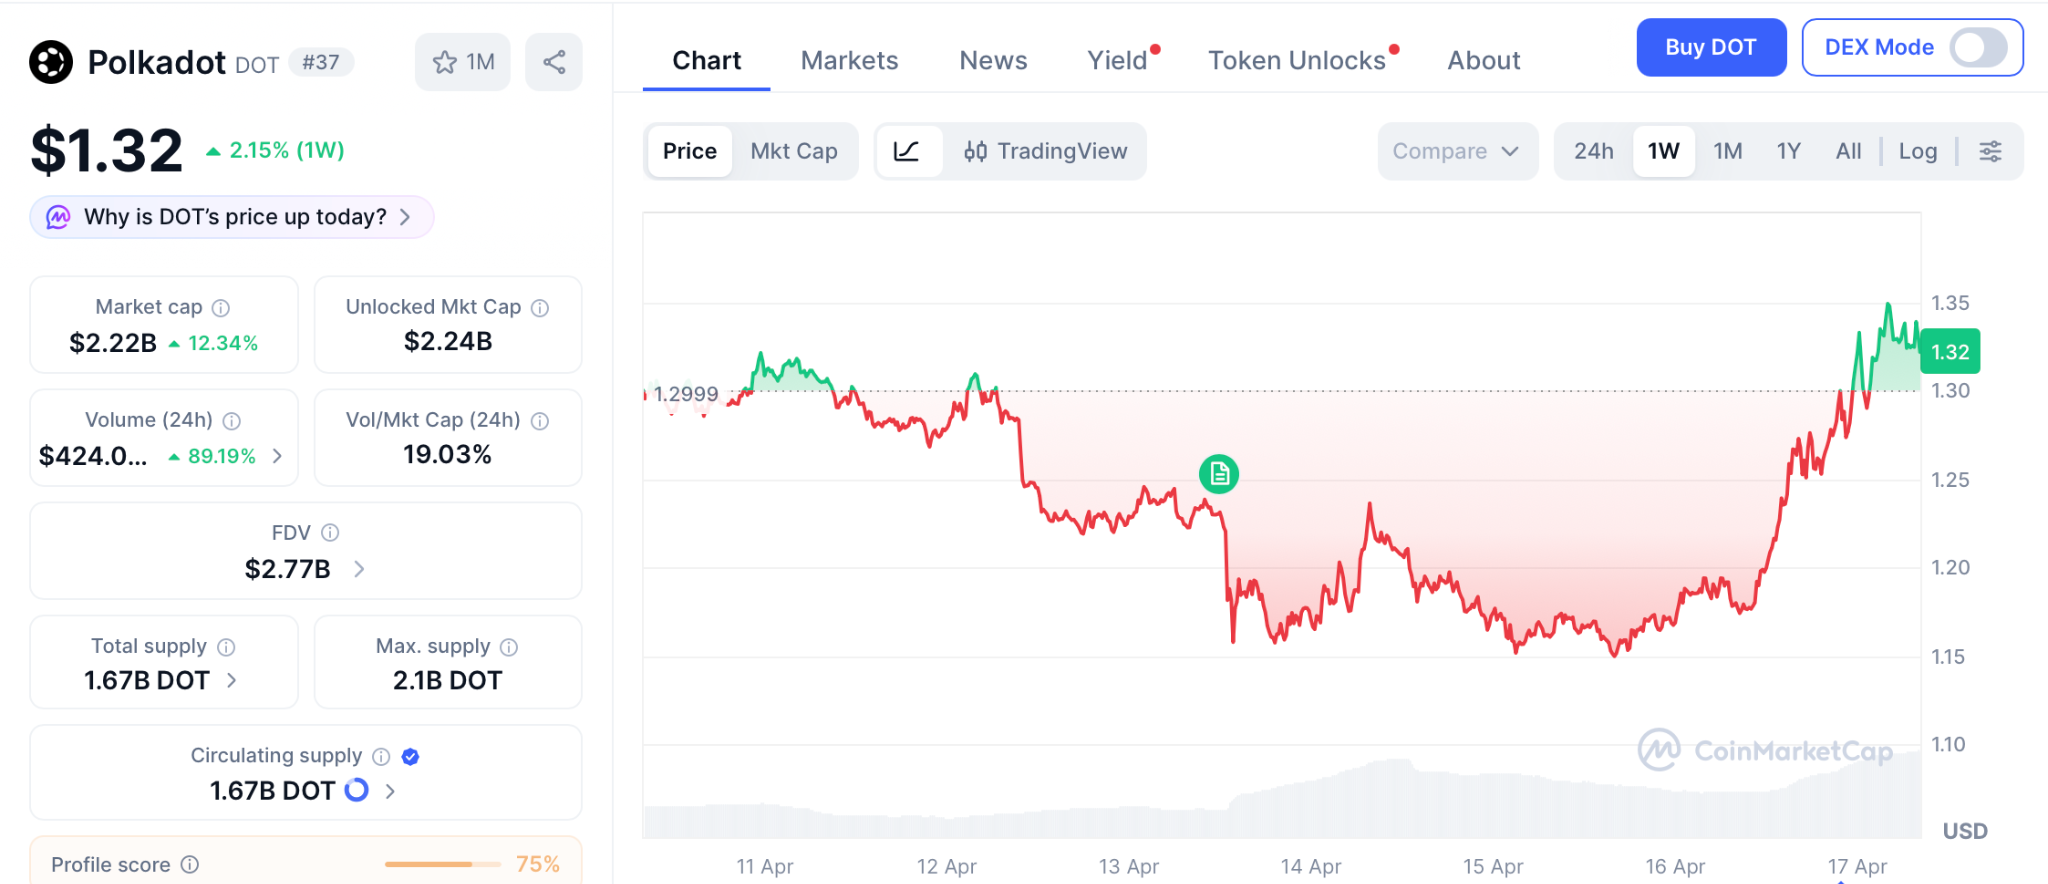Select the line chart icon

click(907, 151)
